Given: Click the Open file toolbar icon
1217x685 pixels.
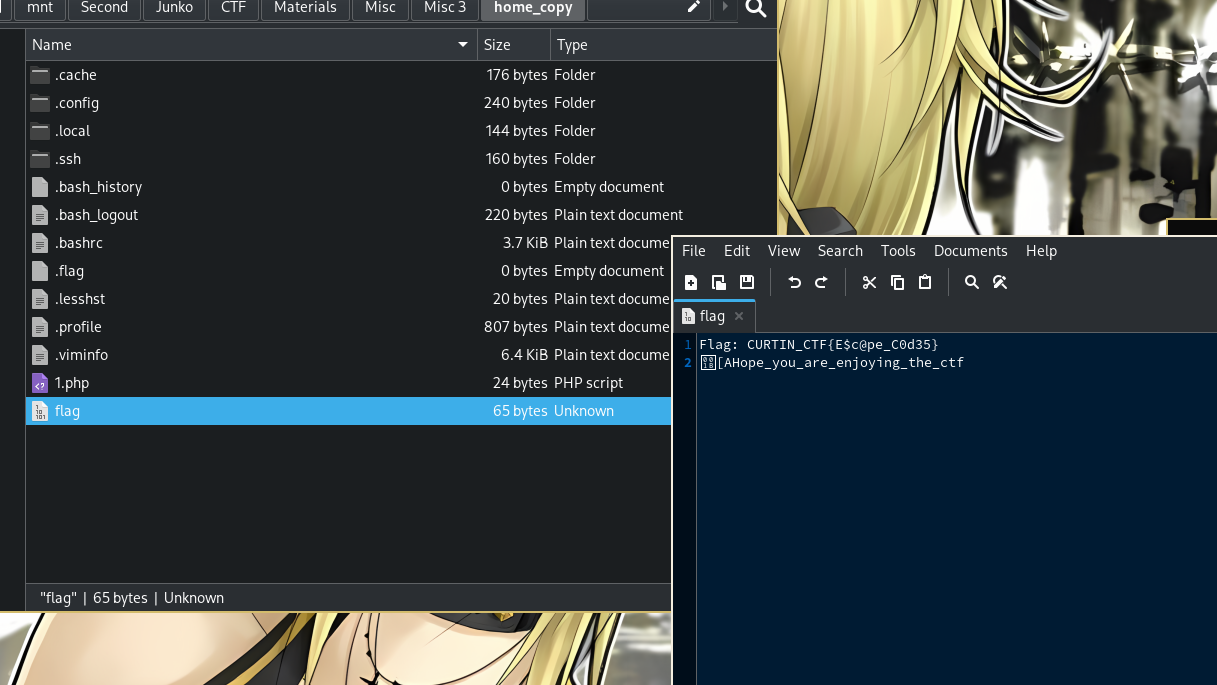Looking at the screenshot, I should tap(719, 283).
